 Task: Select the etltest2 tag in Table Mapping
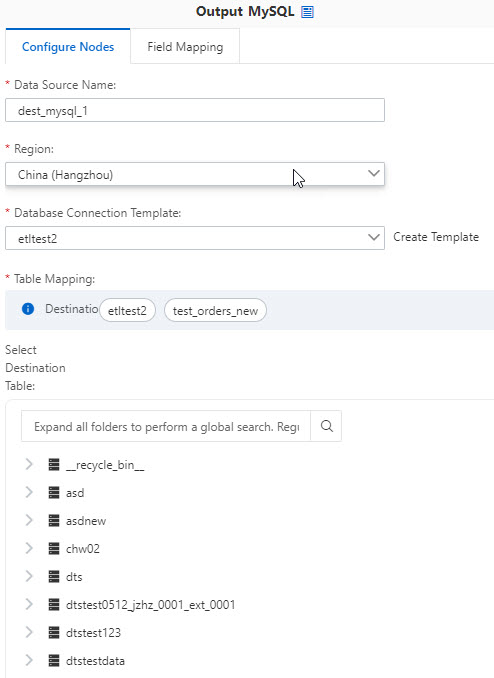coord(127,310)
